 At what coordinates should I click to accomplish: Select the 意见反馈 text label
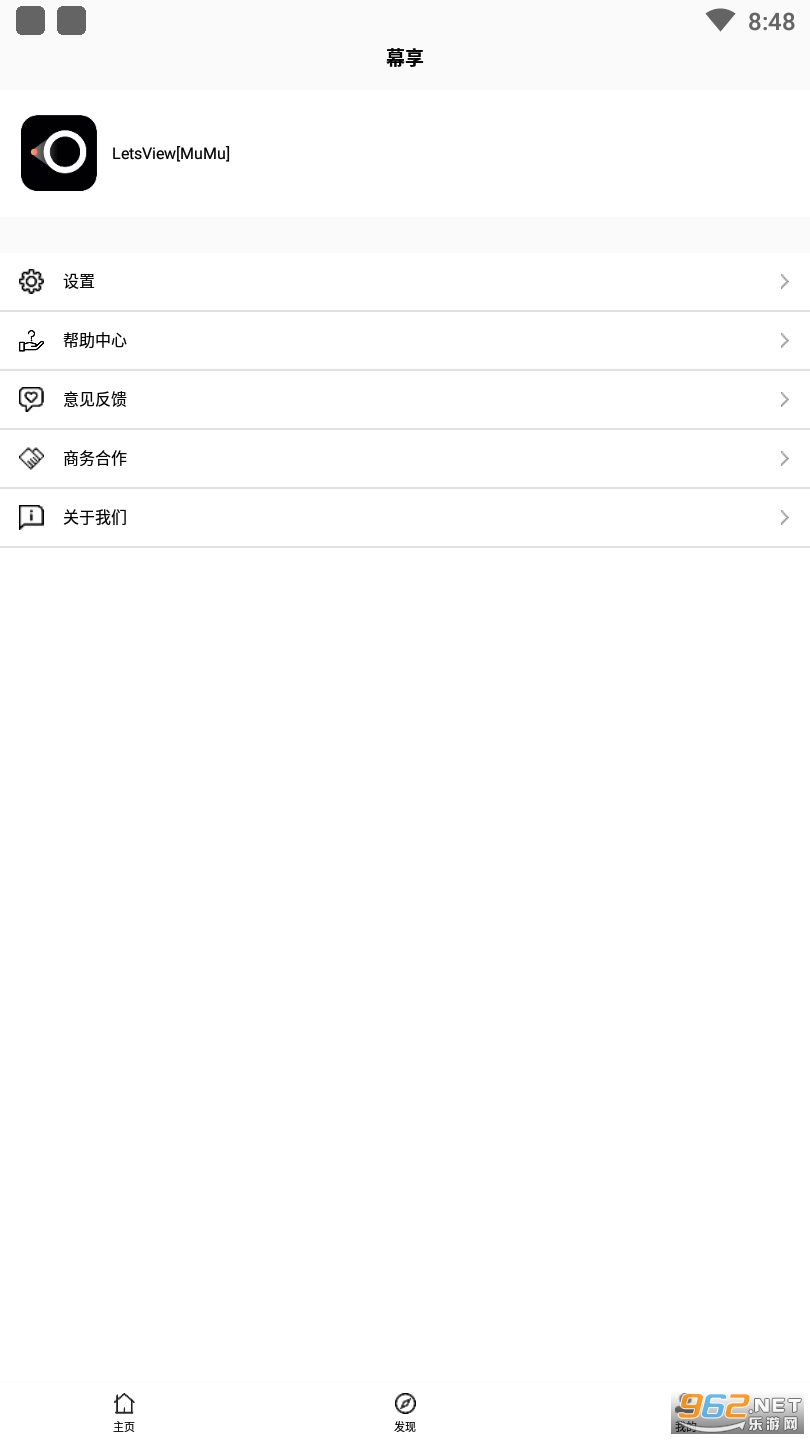95,400
